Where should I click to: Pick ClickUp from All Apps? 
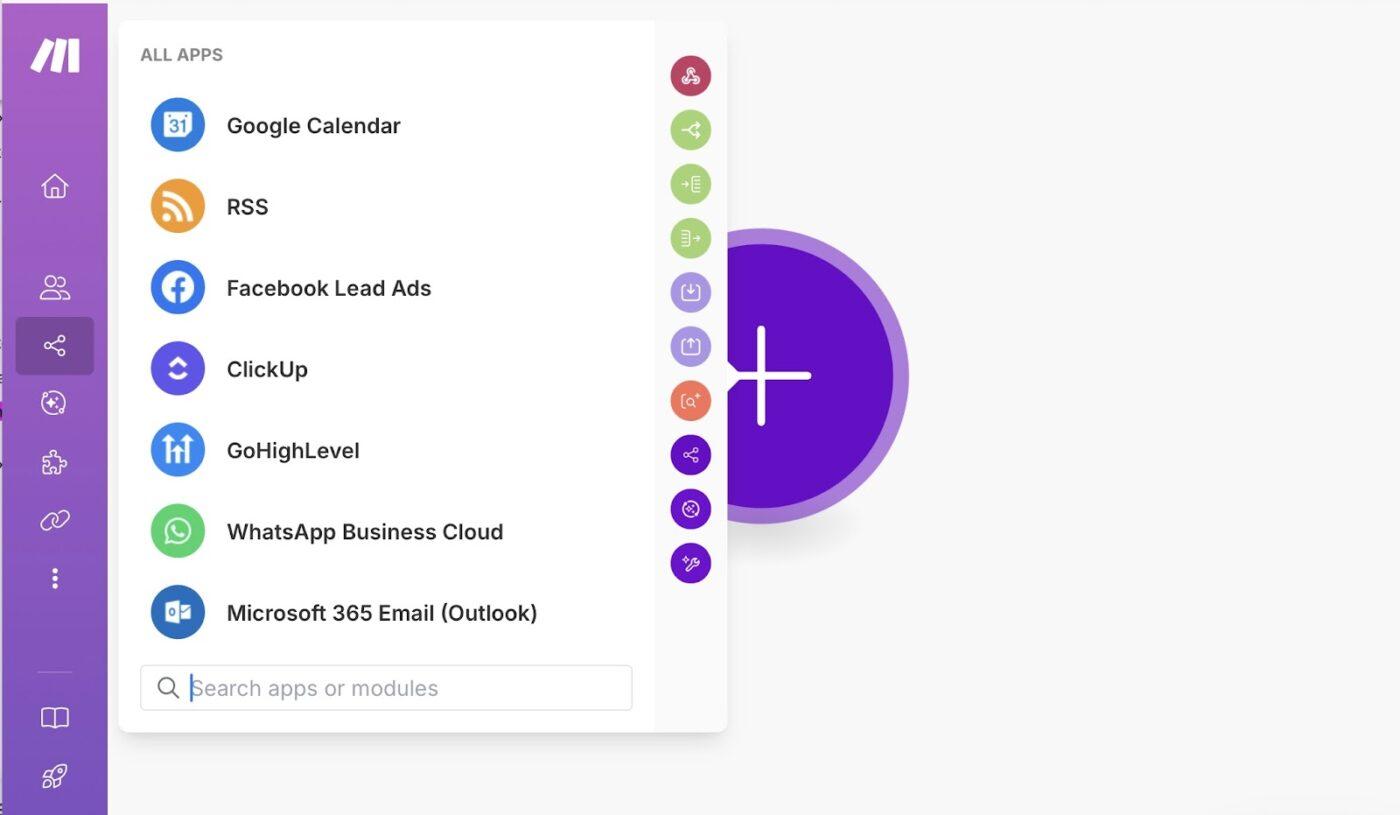point(267,369)
